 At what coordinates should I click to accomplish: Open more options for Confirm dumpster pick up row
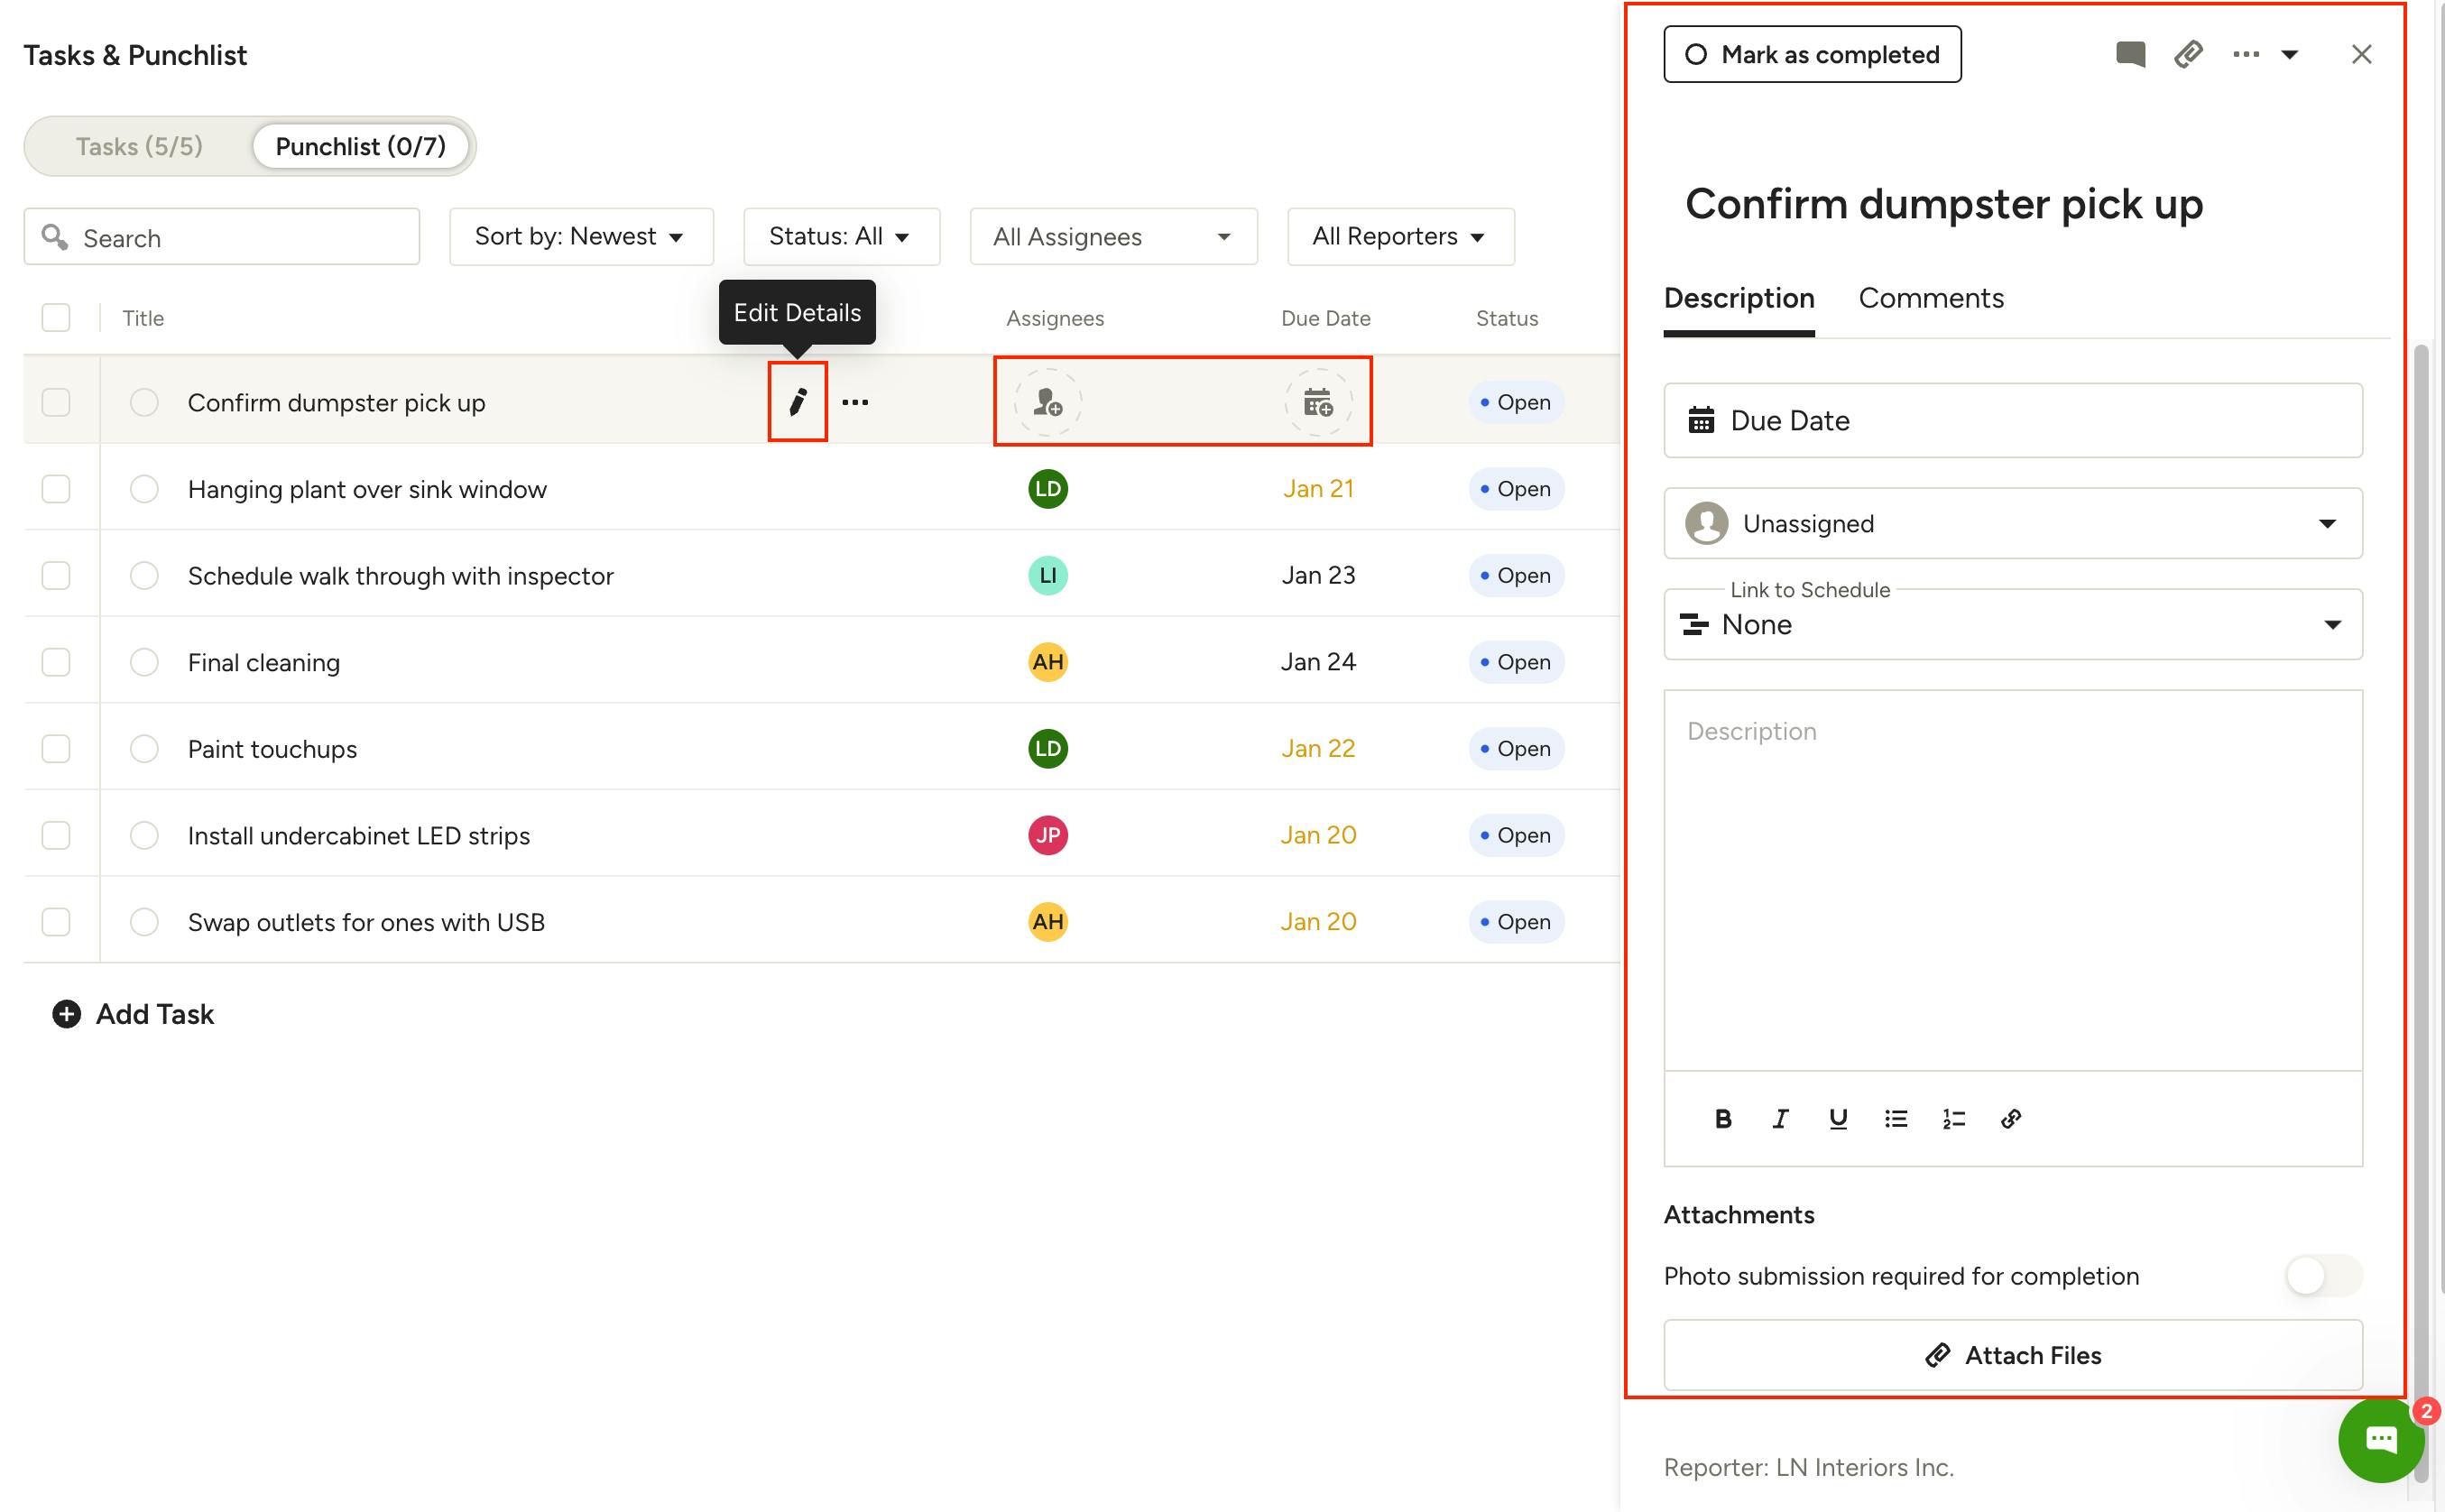(x=855, y=402)
